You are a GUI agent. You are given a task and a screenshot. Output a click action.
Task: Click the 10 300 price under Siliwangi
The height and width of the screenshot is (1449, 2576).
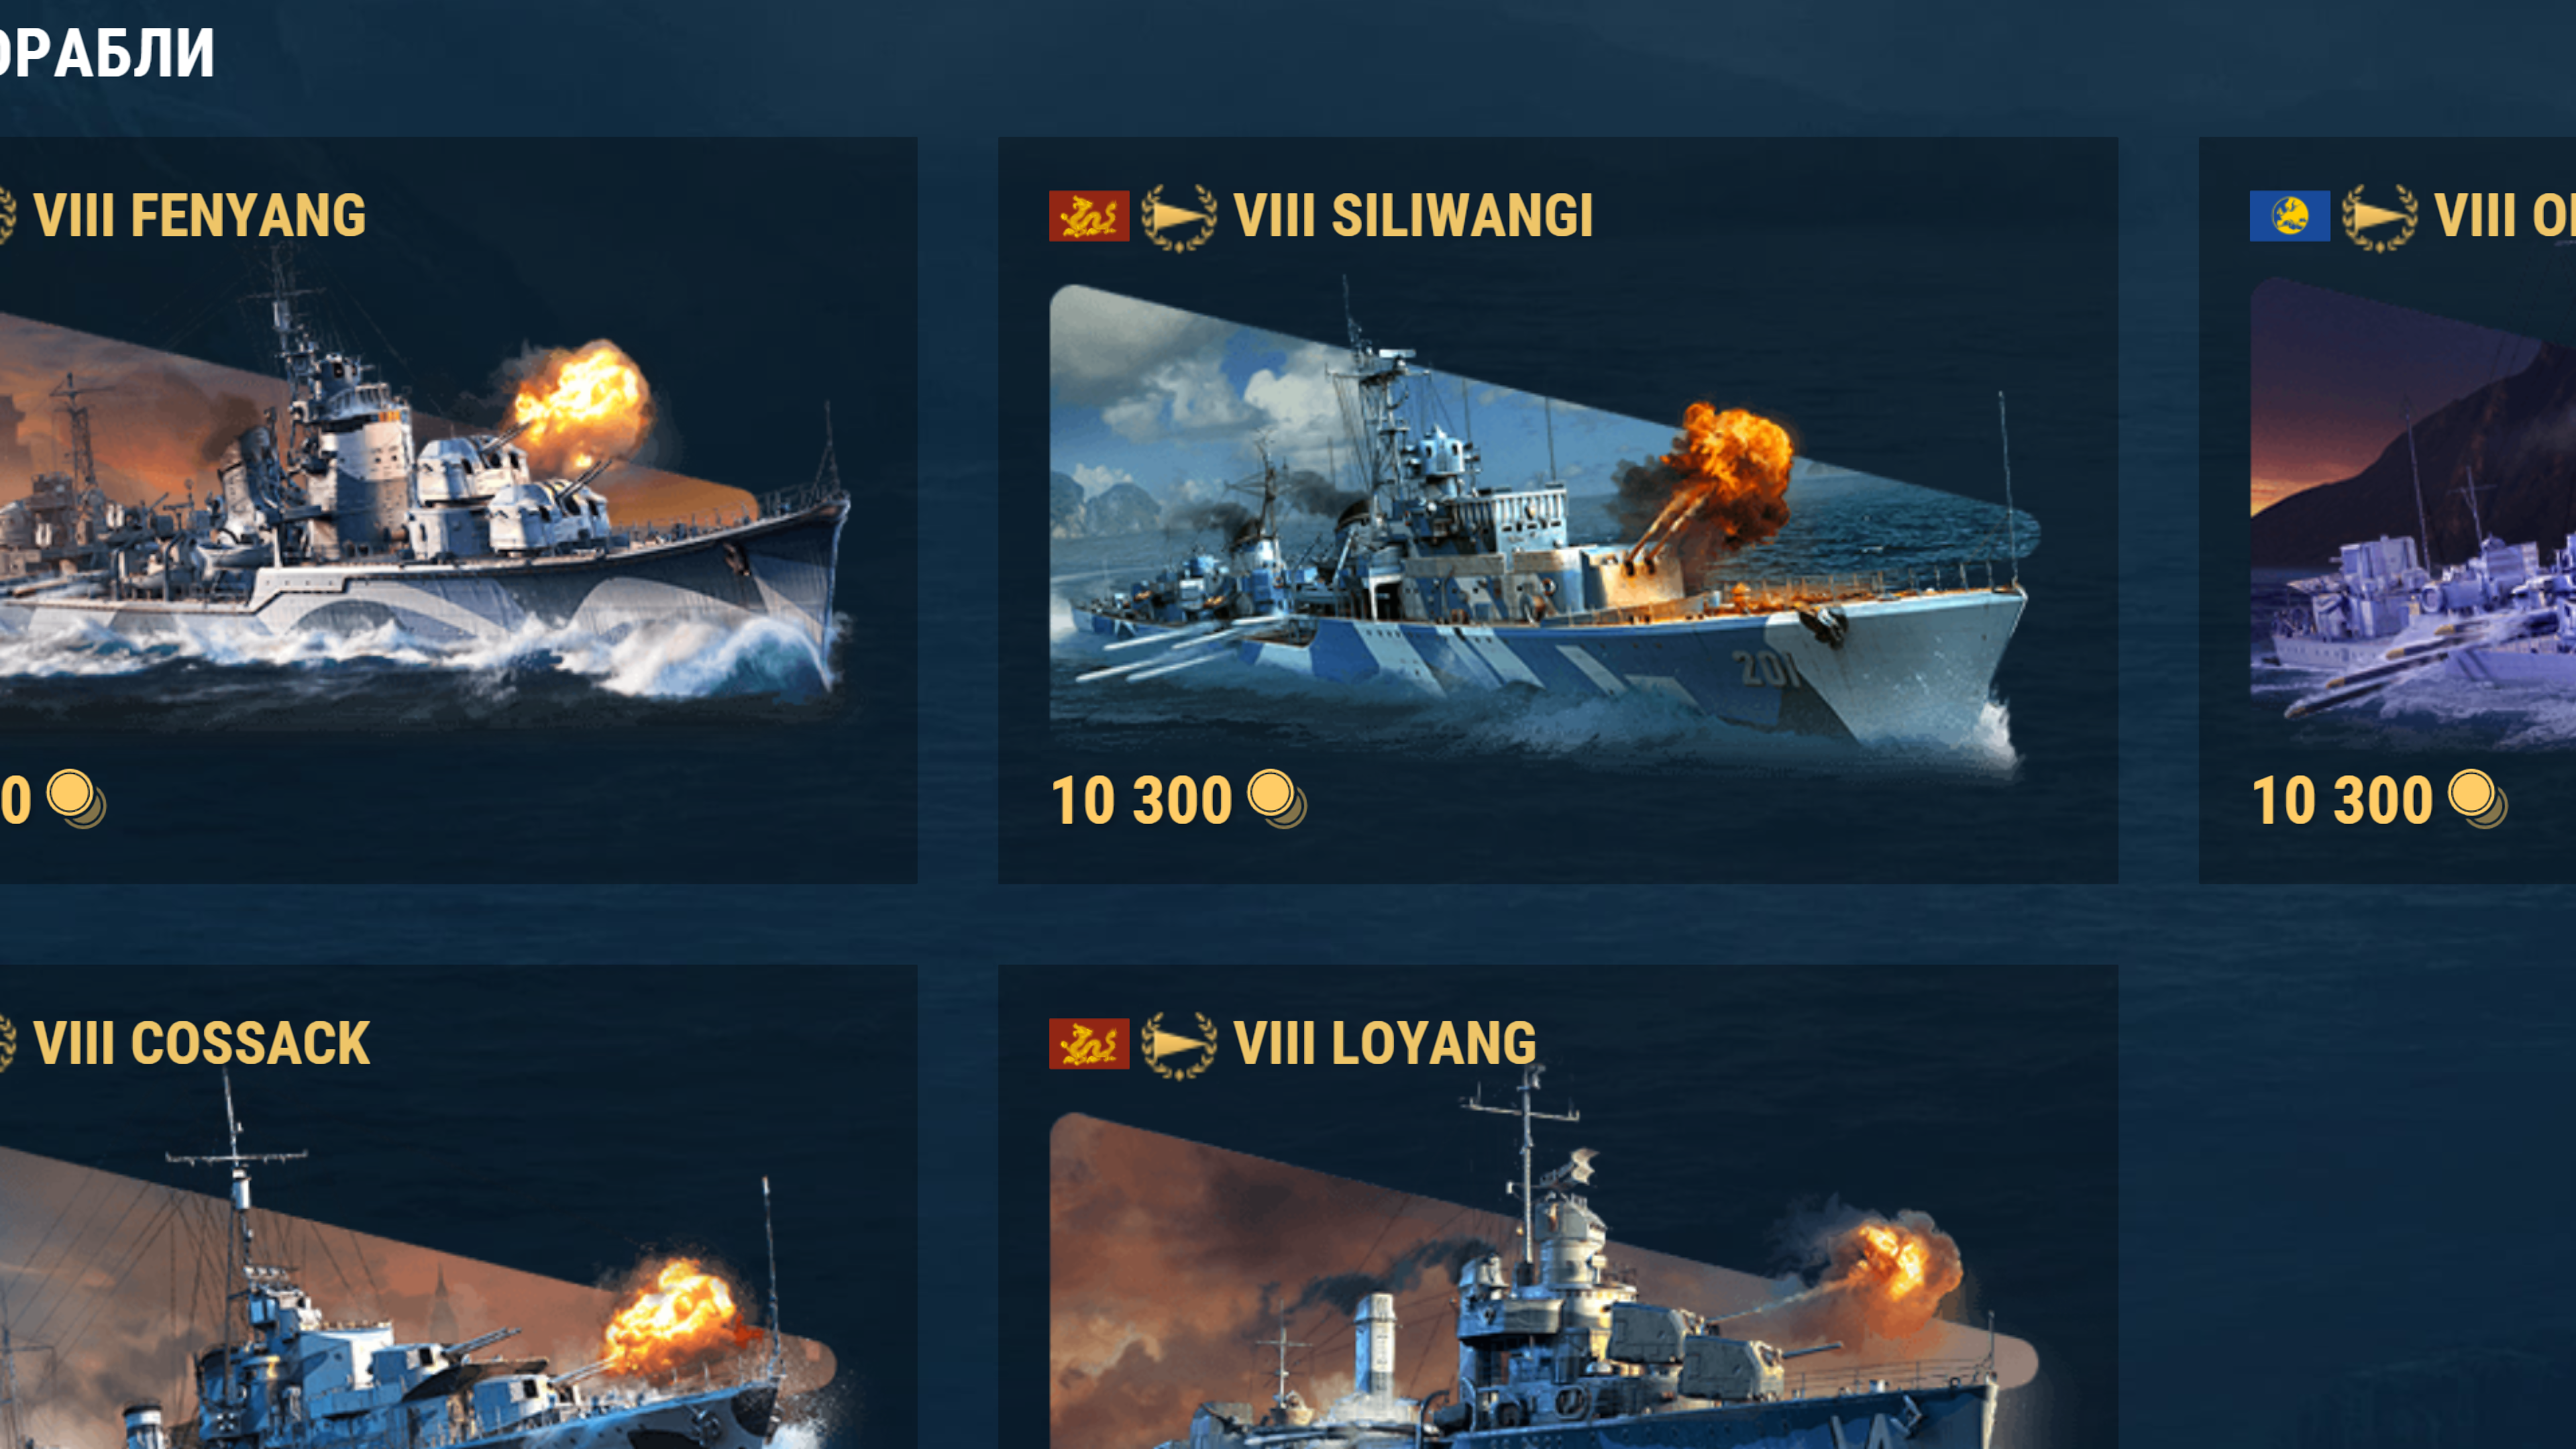(x=1141, y=800)
